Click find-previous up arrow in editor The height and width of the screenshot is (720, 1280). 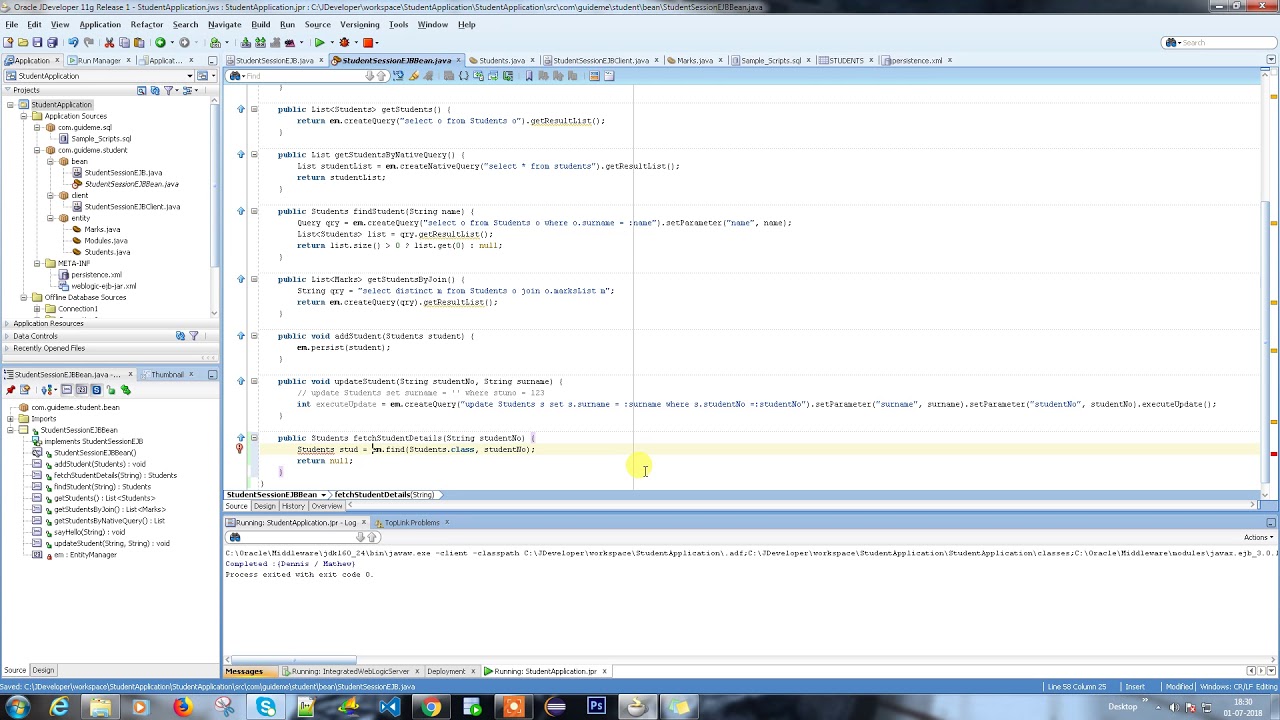pos(381,76)
